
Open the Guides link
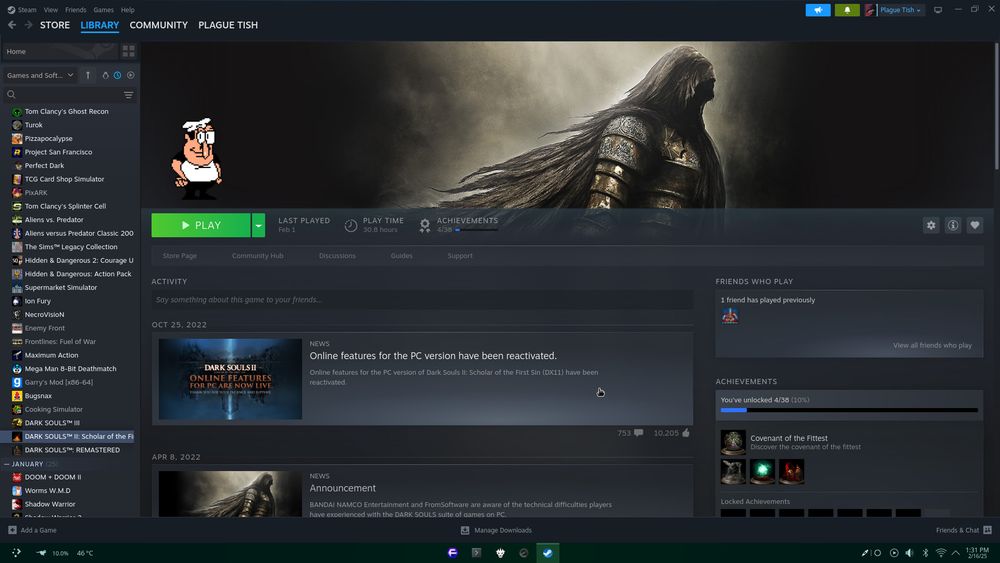click(x=402, y=256)
